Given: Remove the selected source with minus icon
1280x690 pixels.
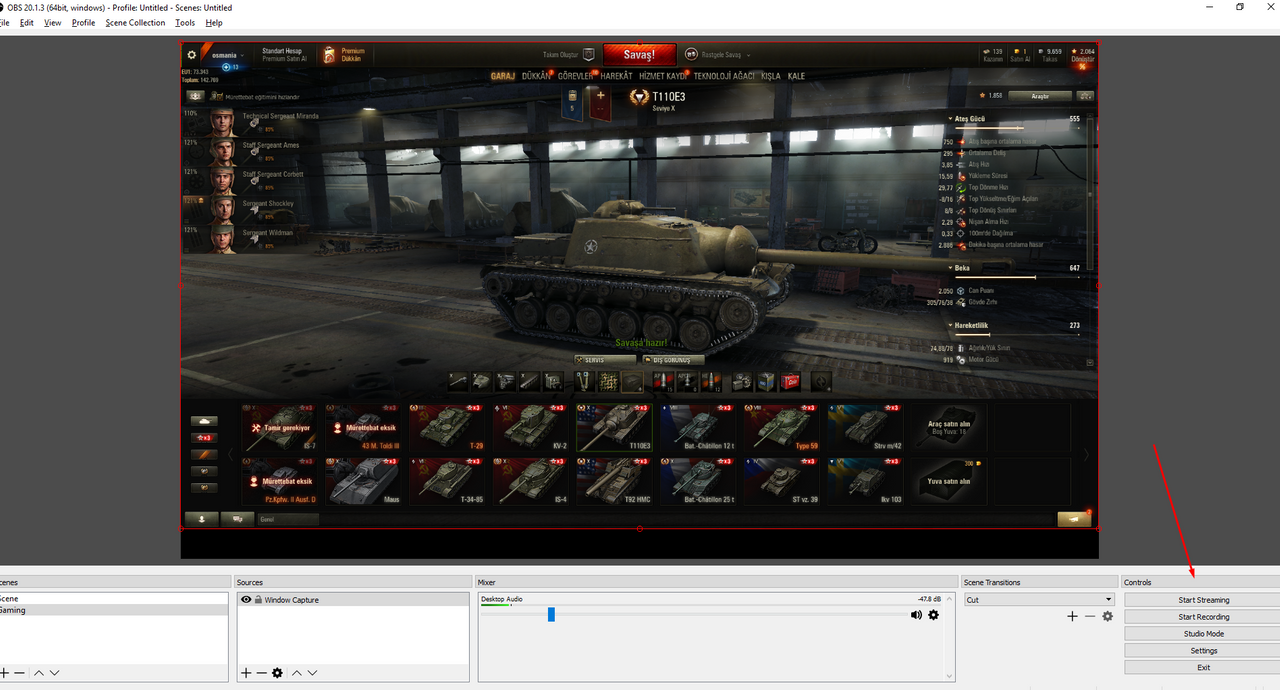Looking at the screenshot, I should coord(261,673).
